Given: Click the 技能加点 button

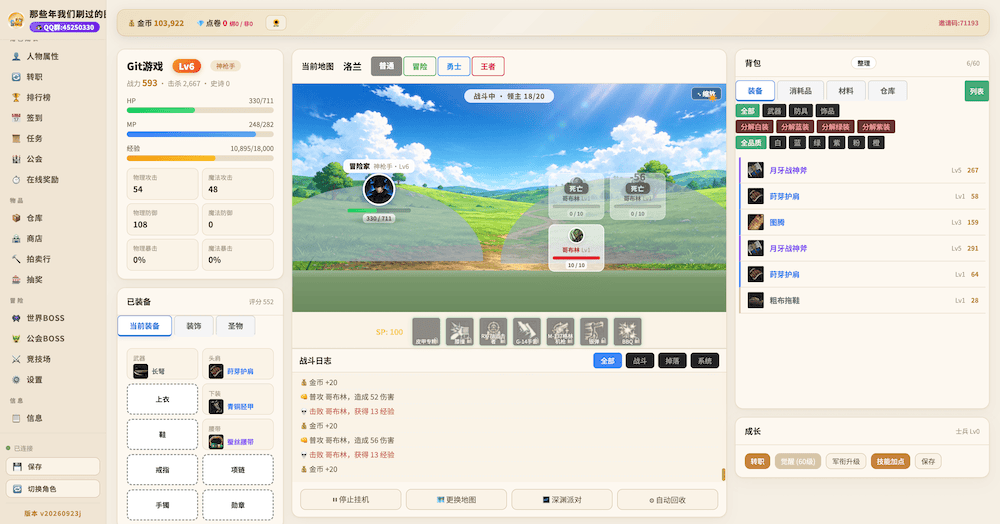Looking at the screenshot, I should [x=890, y=462].
